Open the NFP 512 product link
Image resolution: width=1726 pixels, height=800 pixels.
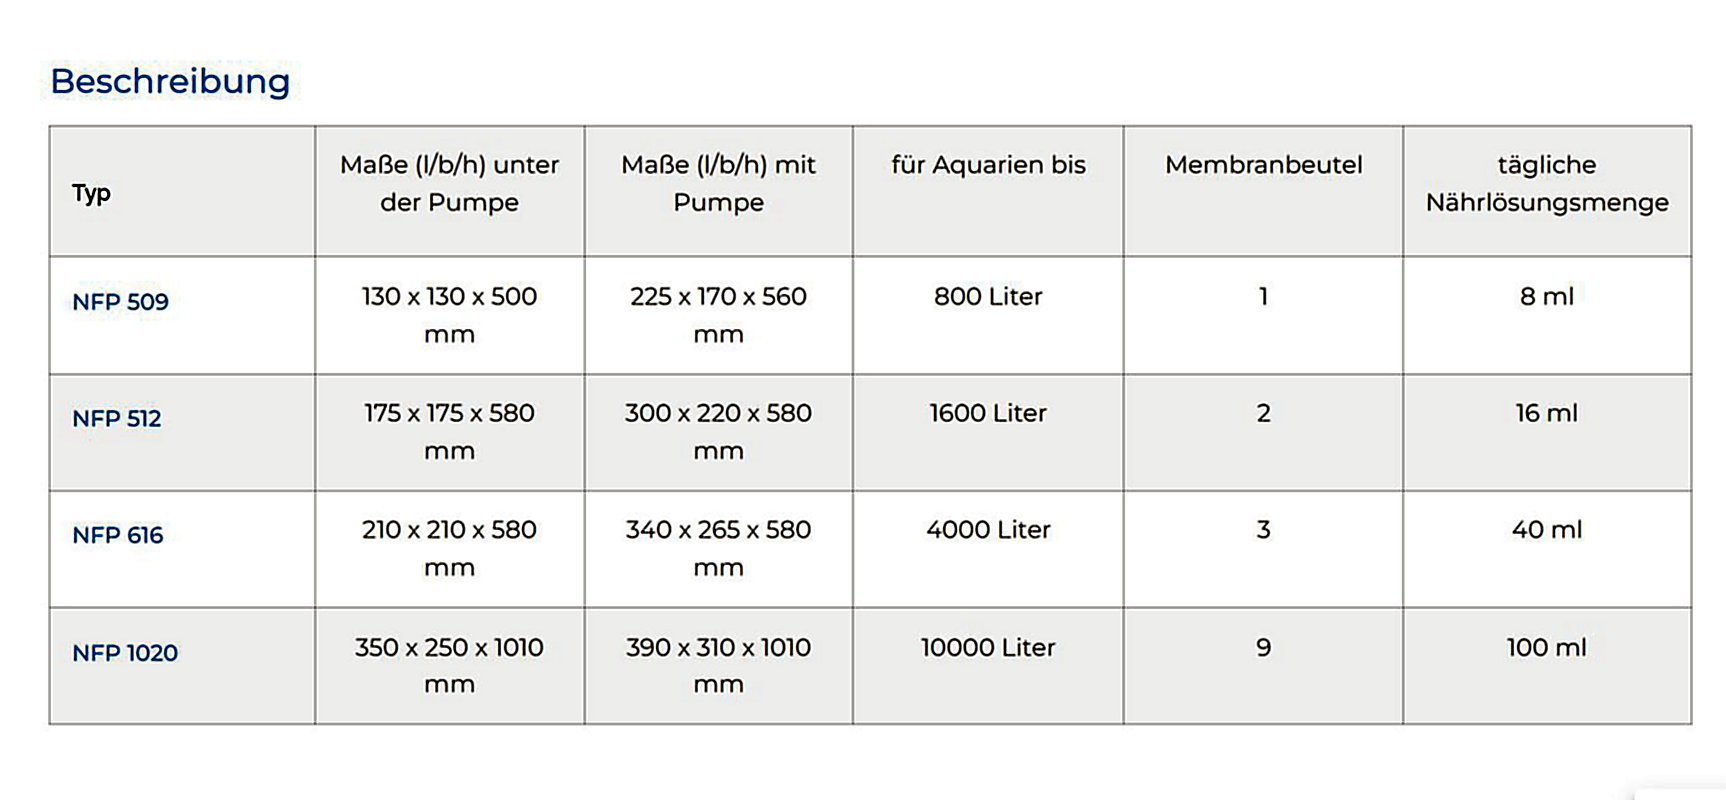116,418
